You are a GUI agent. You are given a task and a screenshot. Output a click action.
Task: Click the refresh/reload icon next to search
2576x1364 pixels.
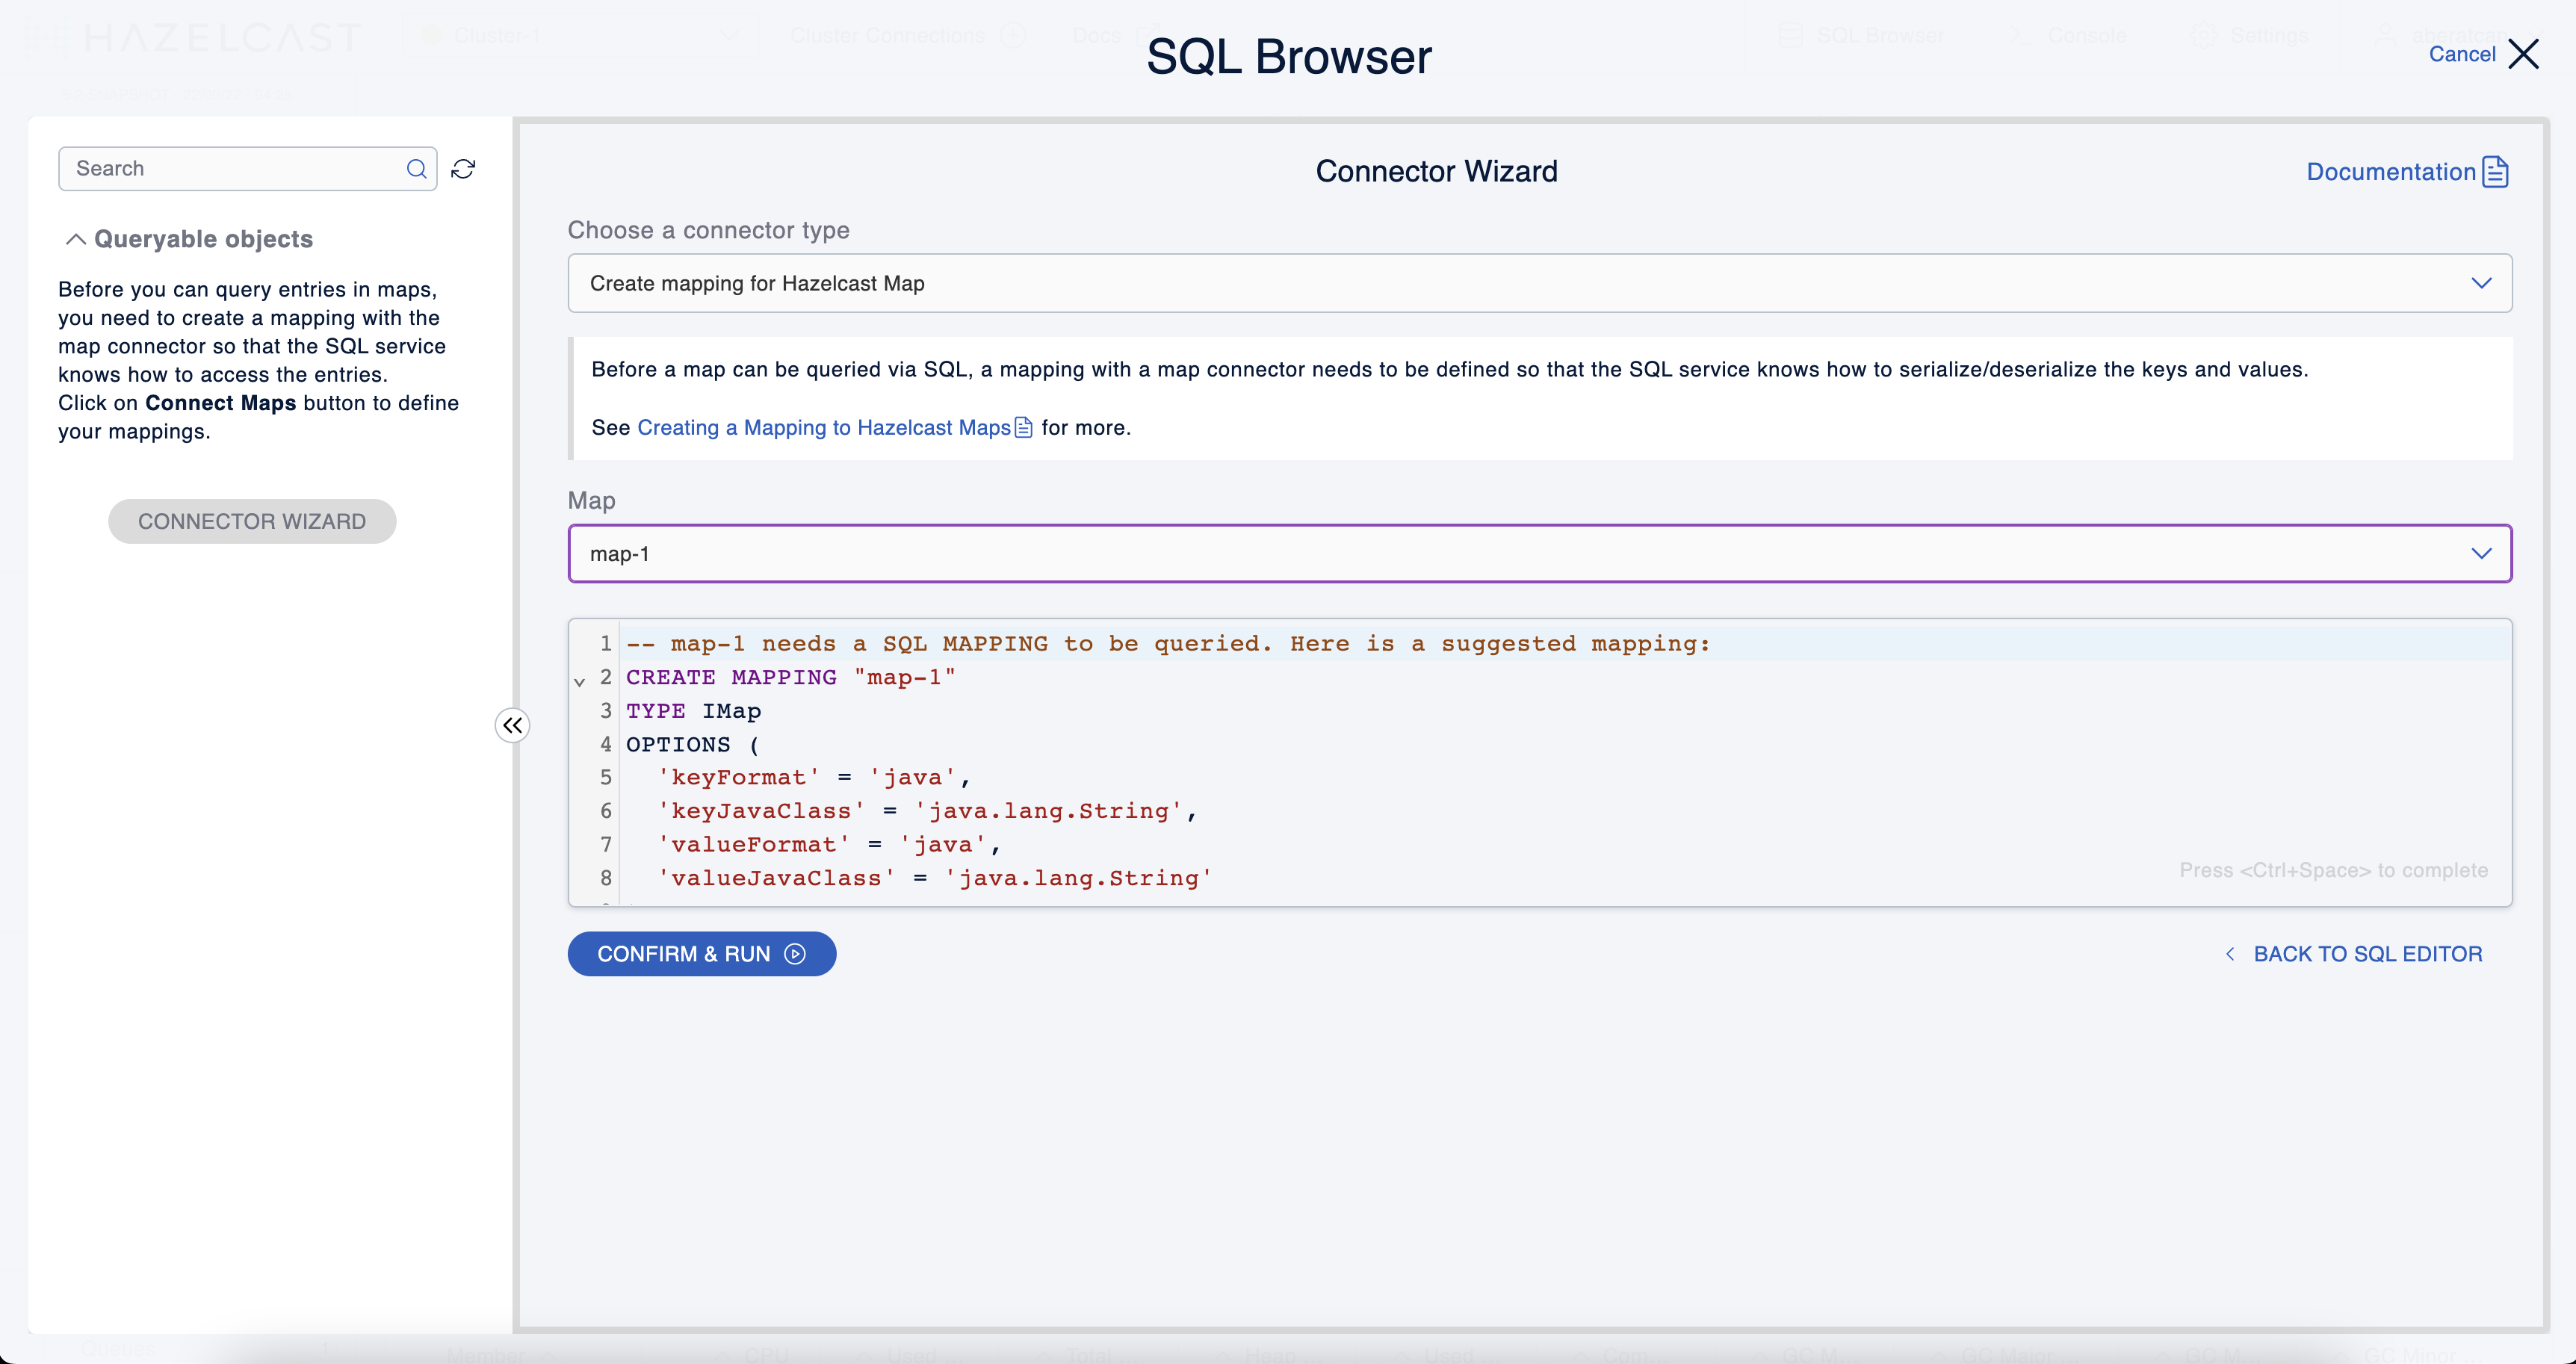pos(463,169)
